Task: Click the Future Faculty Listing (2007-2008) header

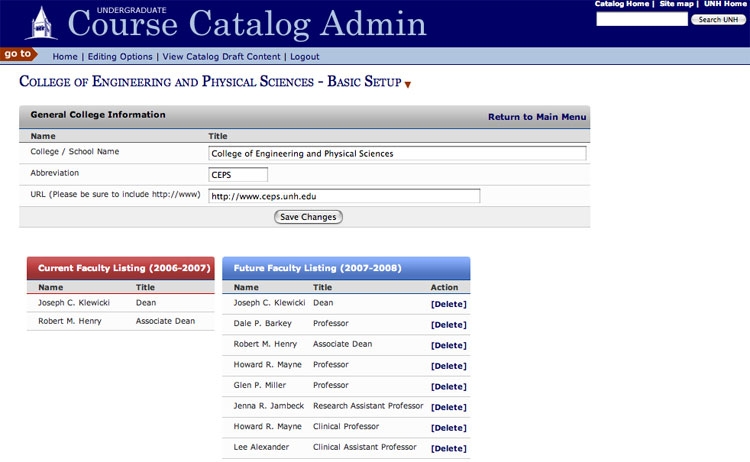Action: coord(346,268)
